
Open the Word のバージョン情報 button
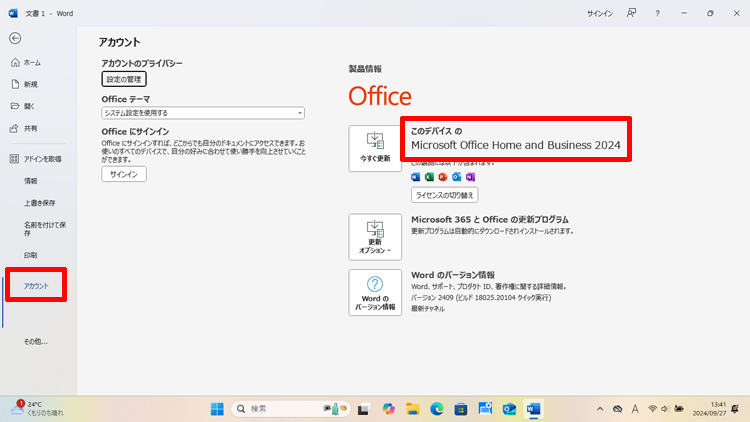tap(375, 293)
